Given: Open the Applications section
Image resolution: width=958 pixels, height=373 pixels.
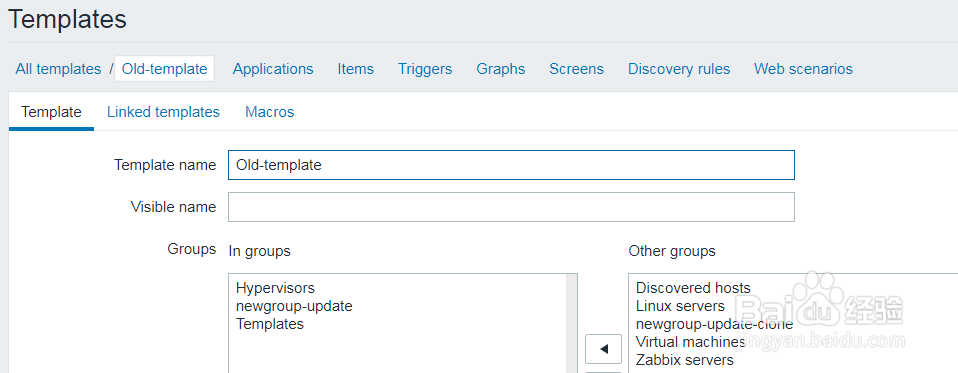Looking at the screenshot, I should click(273, 69).
